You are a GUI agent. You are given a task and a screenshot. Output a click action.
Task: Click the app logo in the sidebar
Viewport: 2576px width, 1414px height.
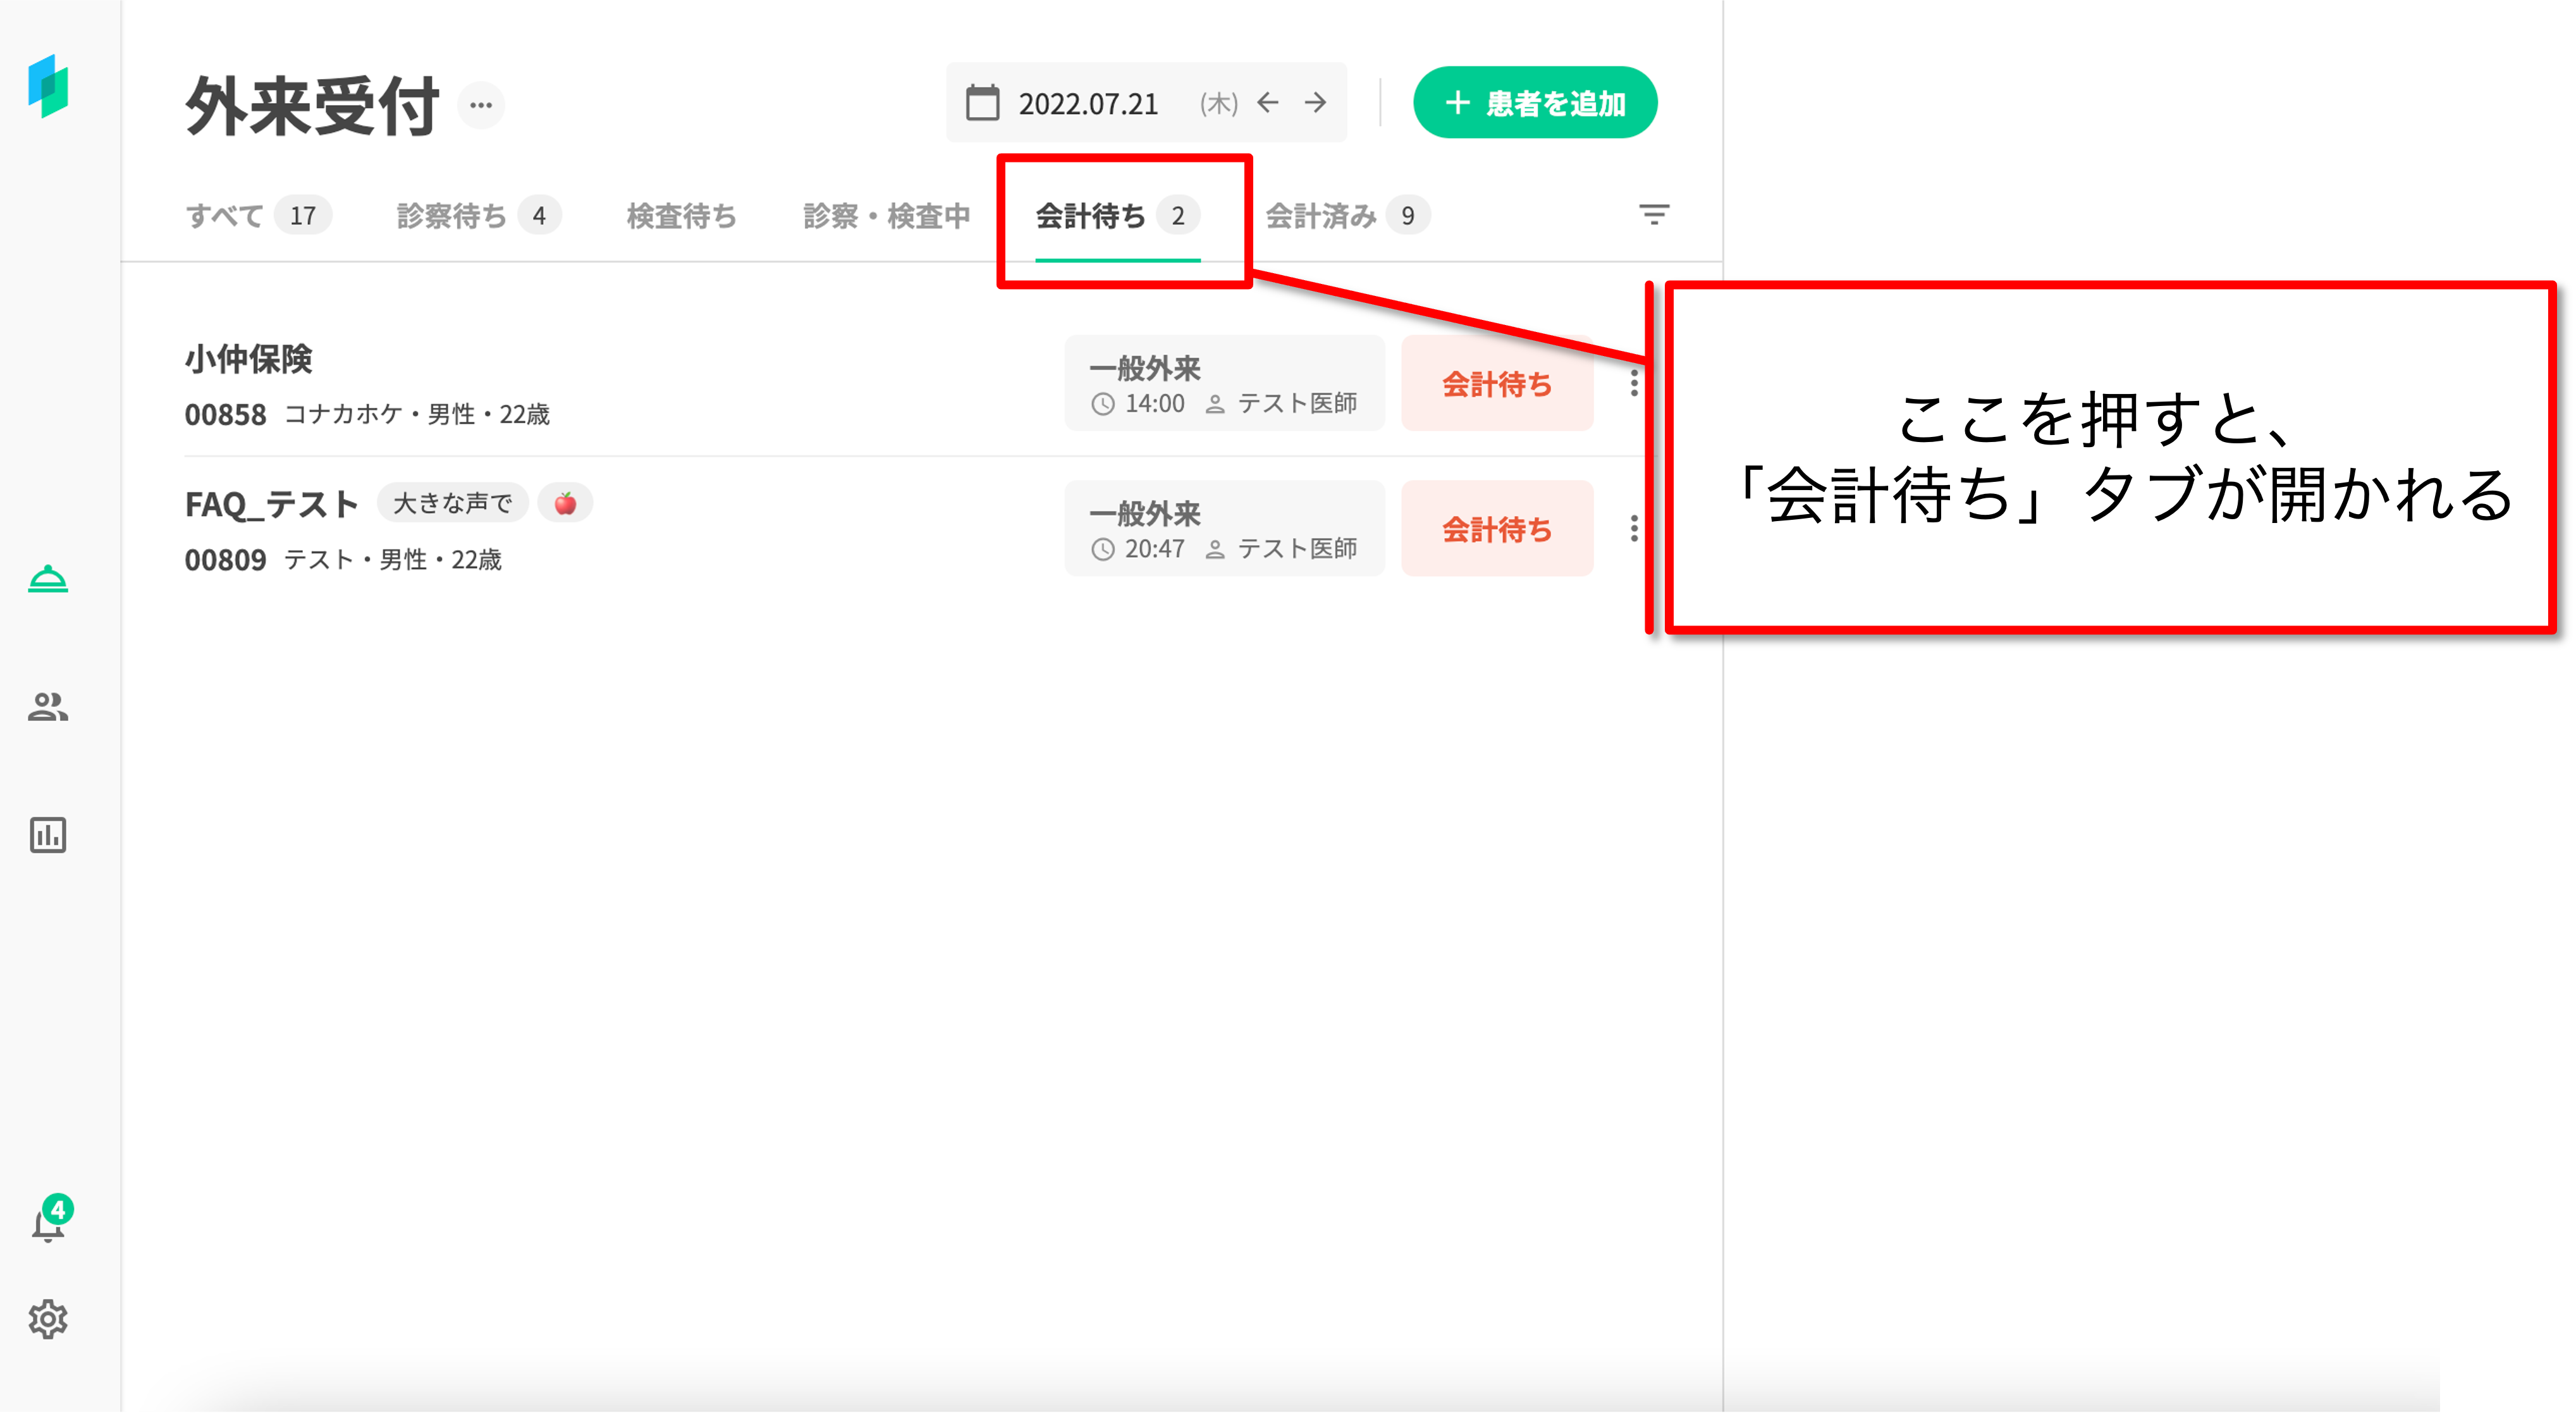click(48, 86)
